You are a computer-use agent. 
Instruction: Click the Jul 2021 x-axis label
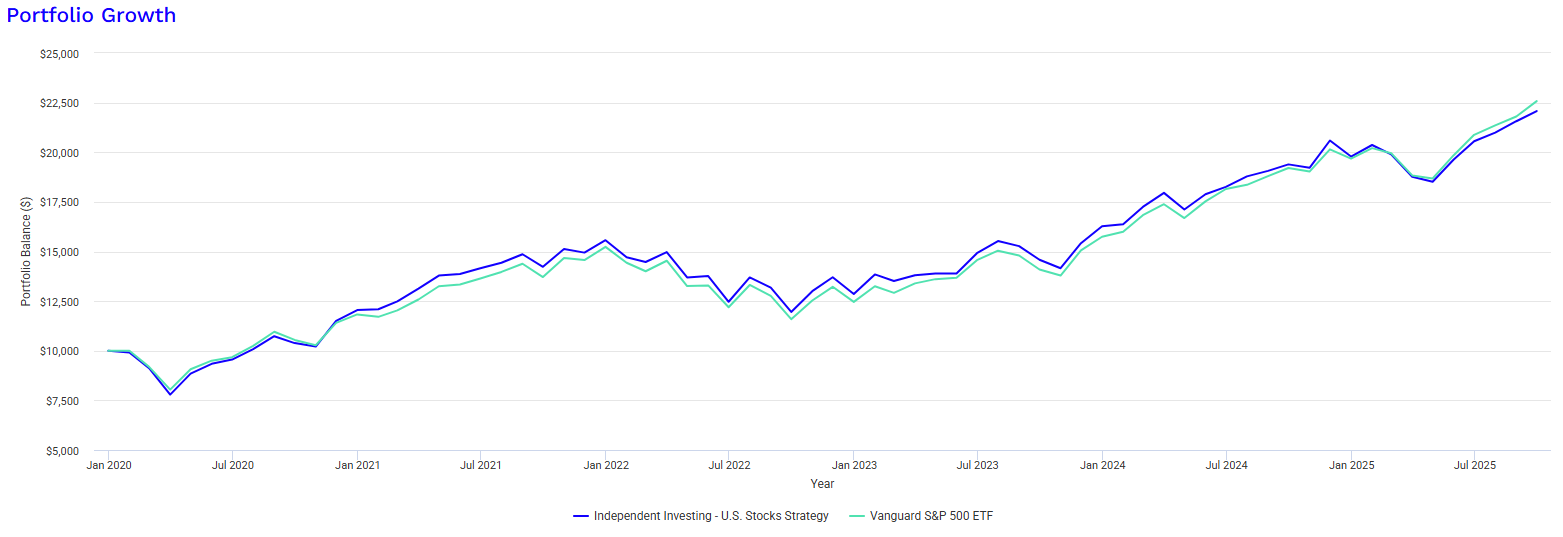click(481, 465)
